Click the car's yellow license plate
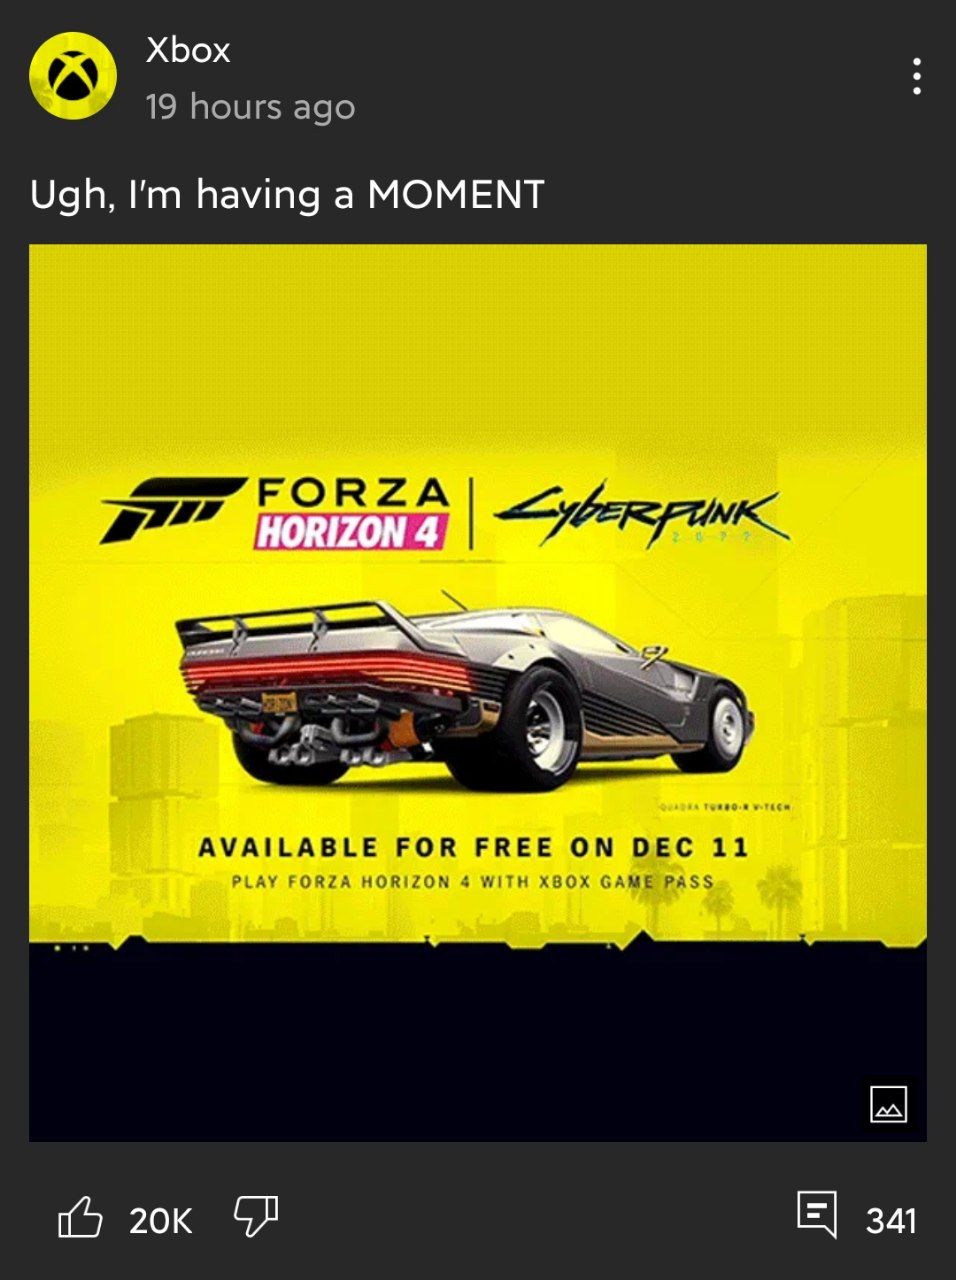 [x=279, y=702]
